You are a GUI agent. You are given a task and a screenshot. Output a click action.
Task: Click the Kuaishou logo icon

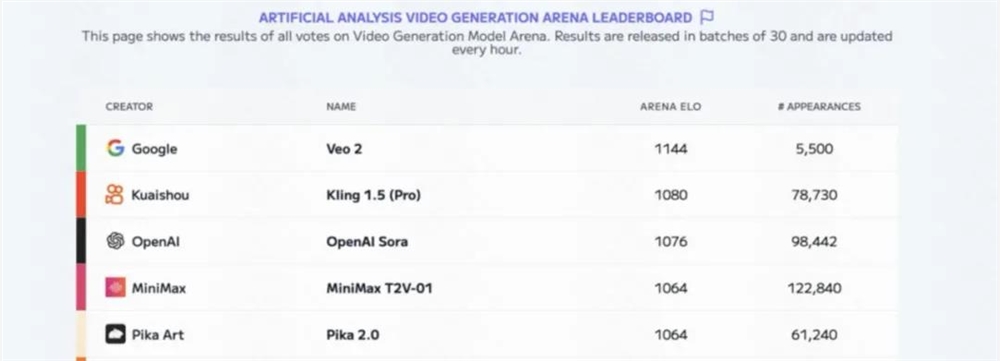115,195
